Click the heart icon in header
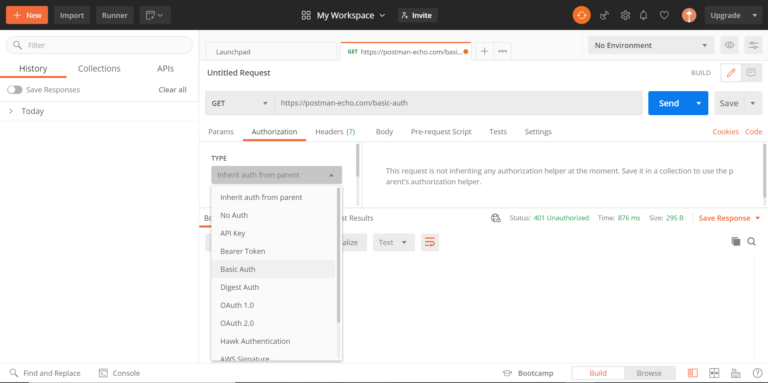The image size is (768, 383). click(664, 15)
